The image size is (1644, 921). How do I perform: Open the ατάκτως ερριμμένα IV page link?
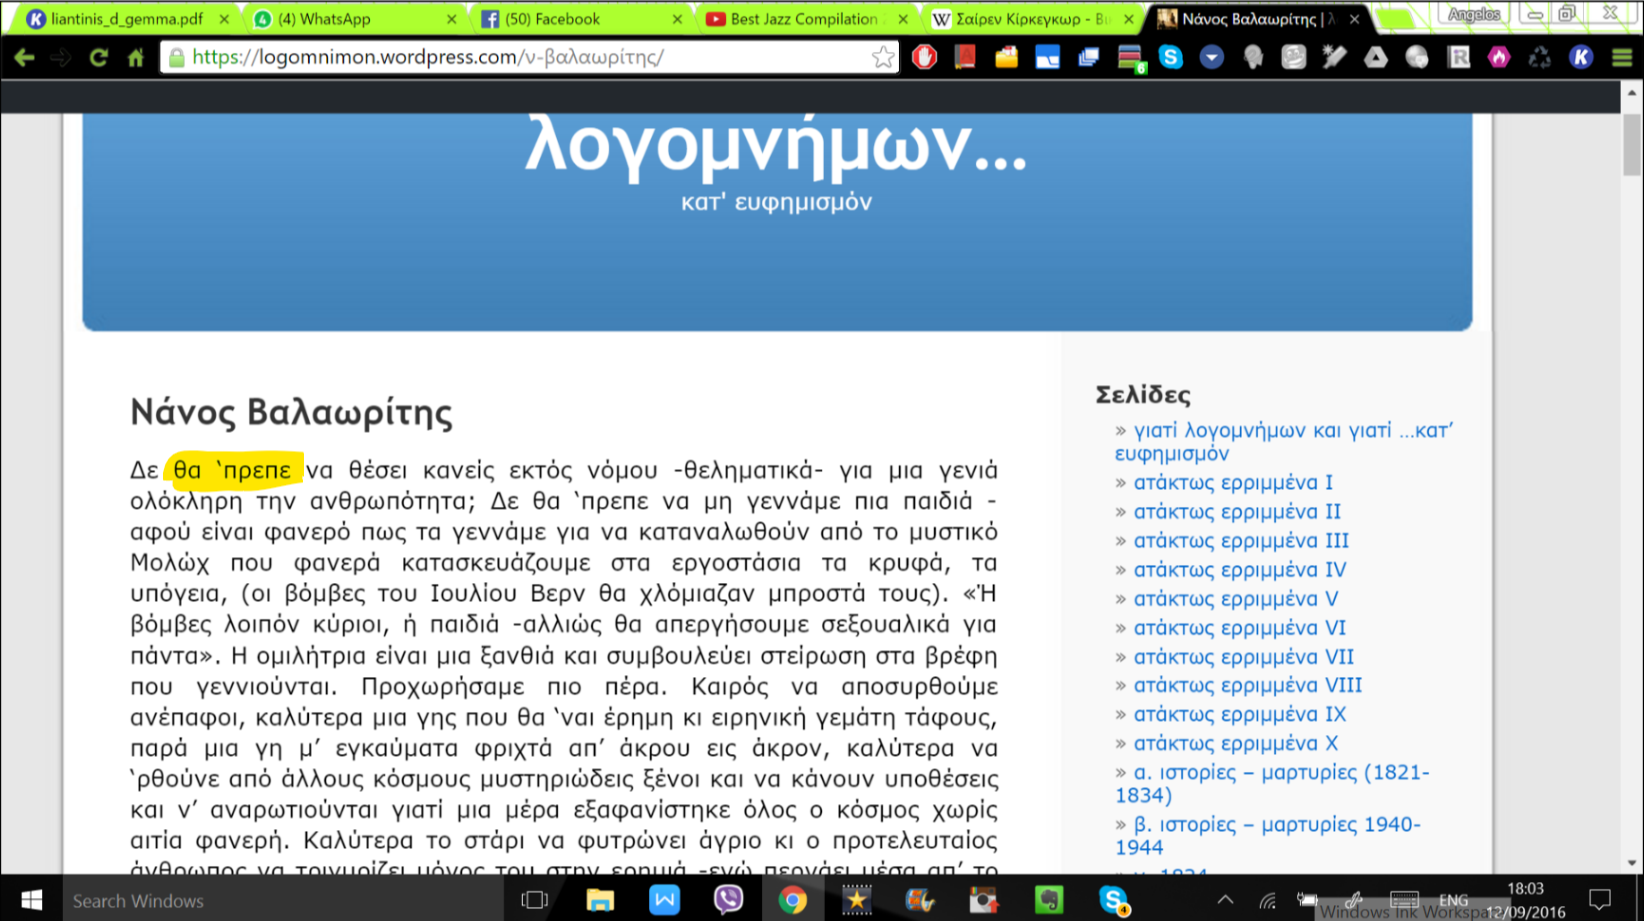[1239, 569]
